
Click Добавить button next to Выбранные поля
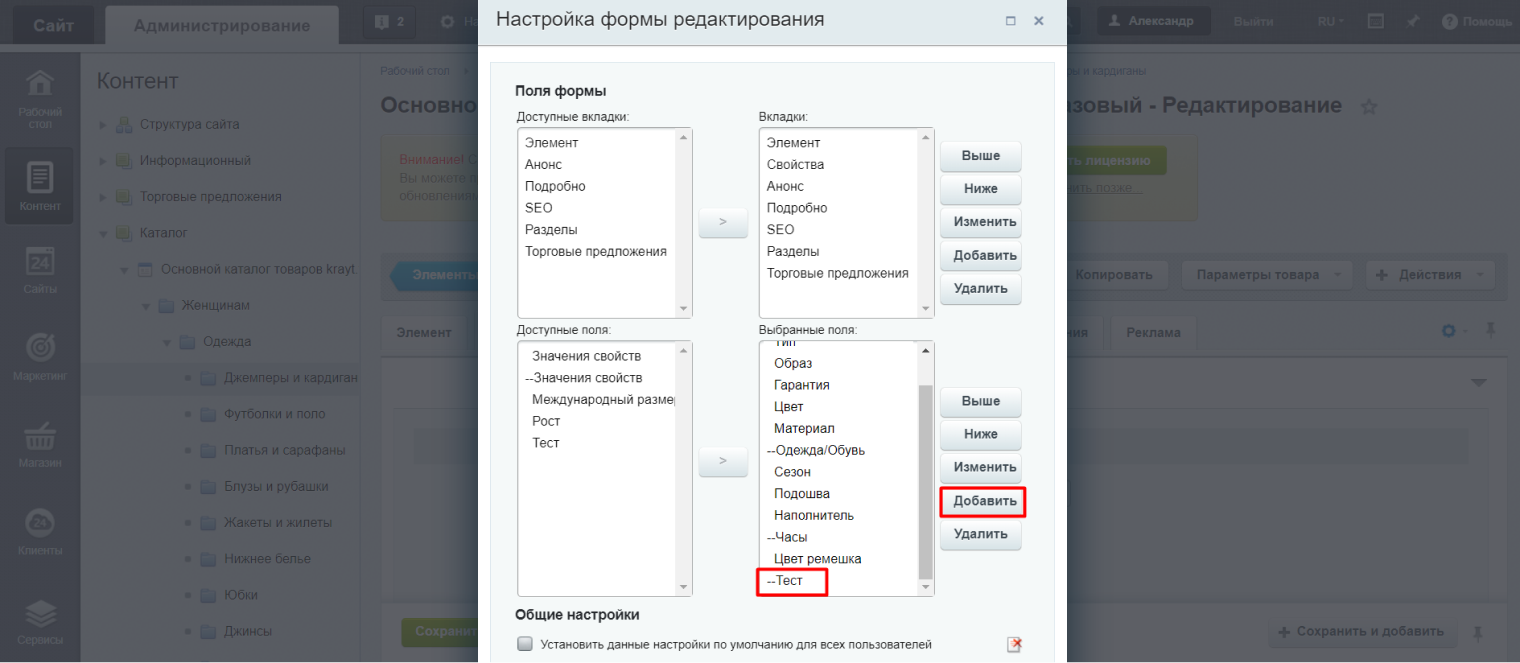[x=983, y=501]
